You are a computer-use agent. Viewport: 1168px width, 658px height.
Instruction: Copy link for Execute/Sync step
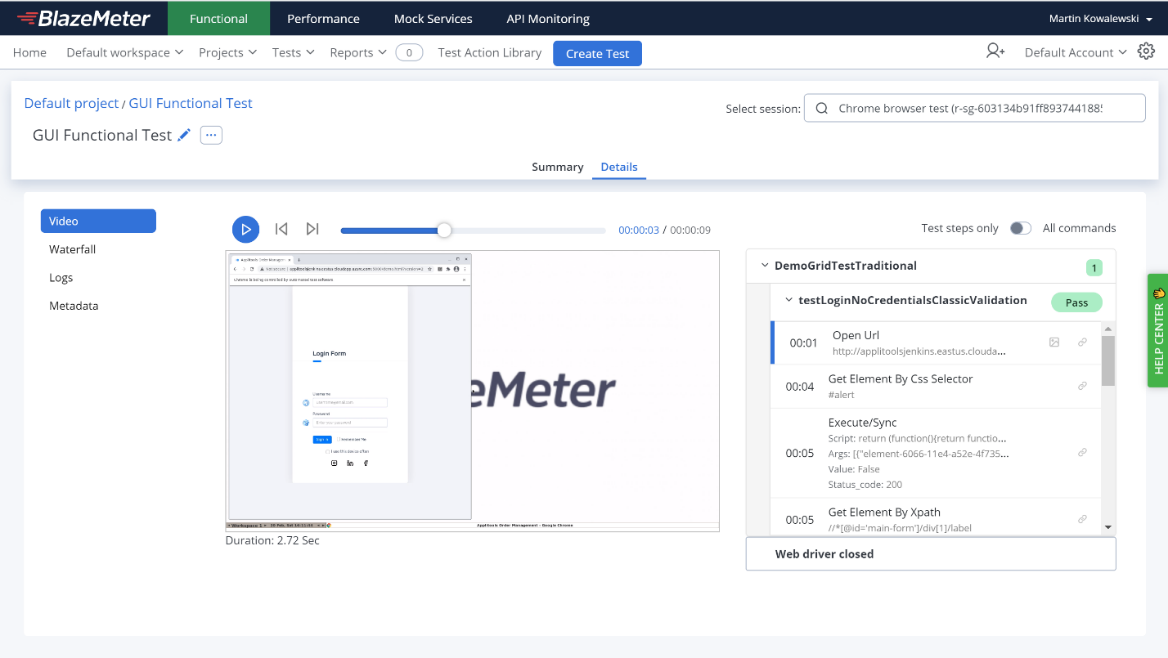click(x=1082, y=452)
